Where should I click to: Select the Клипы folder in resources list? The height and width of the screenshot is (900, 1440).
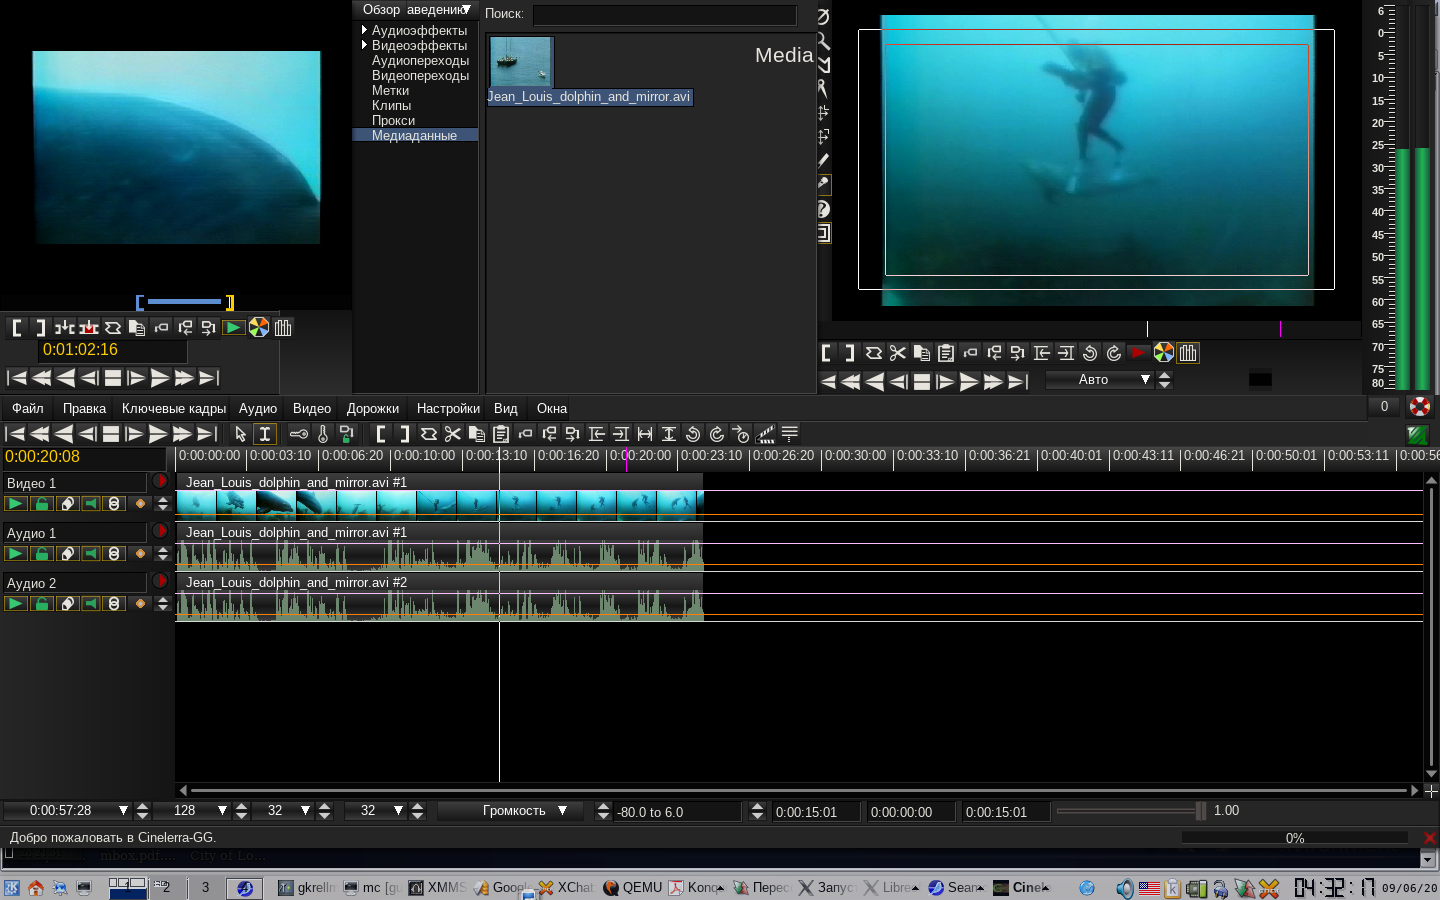point(391,105)
